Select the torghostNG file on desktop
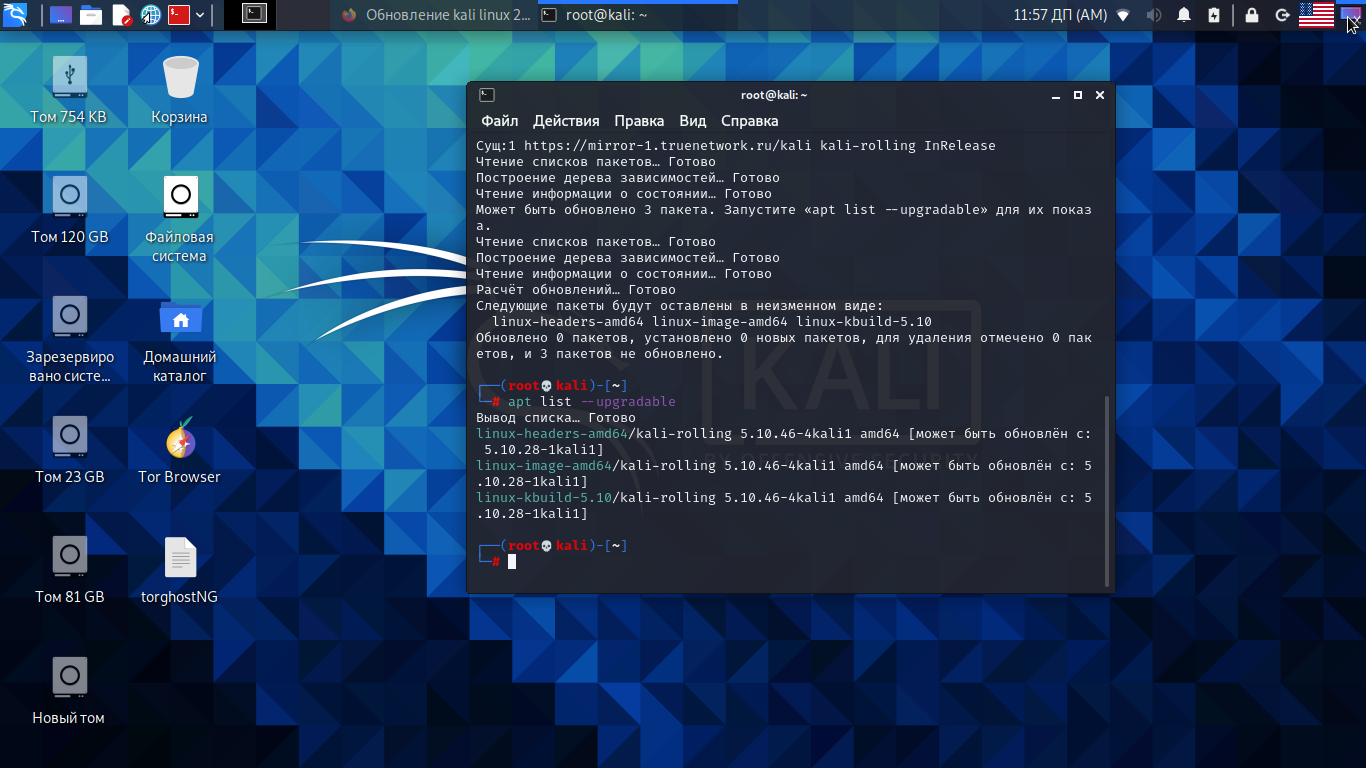This screenshot has height=768, width=1366. [180, 559]
